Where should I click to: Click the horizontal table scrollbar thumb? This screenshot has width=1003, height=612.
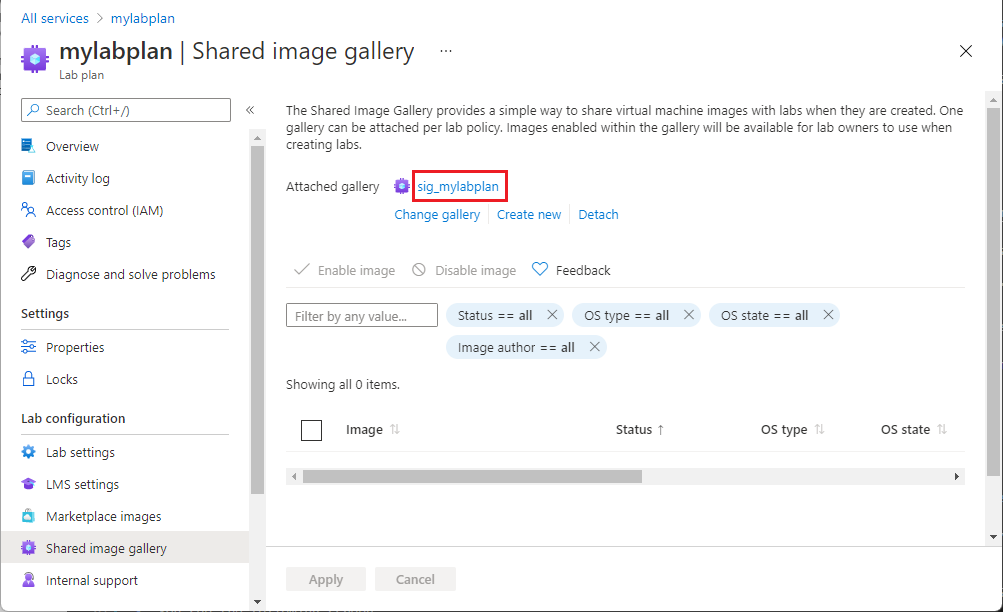coord(472,476)
